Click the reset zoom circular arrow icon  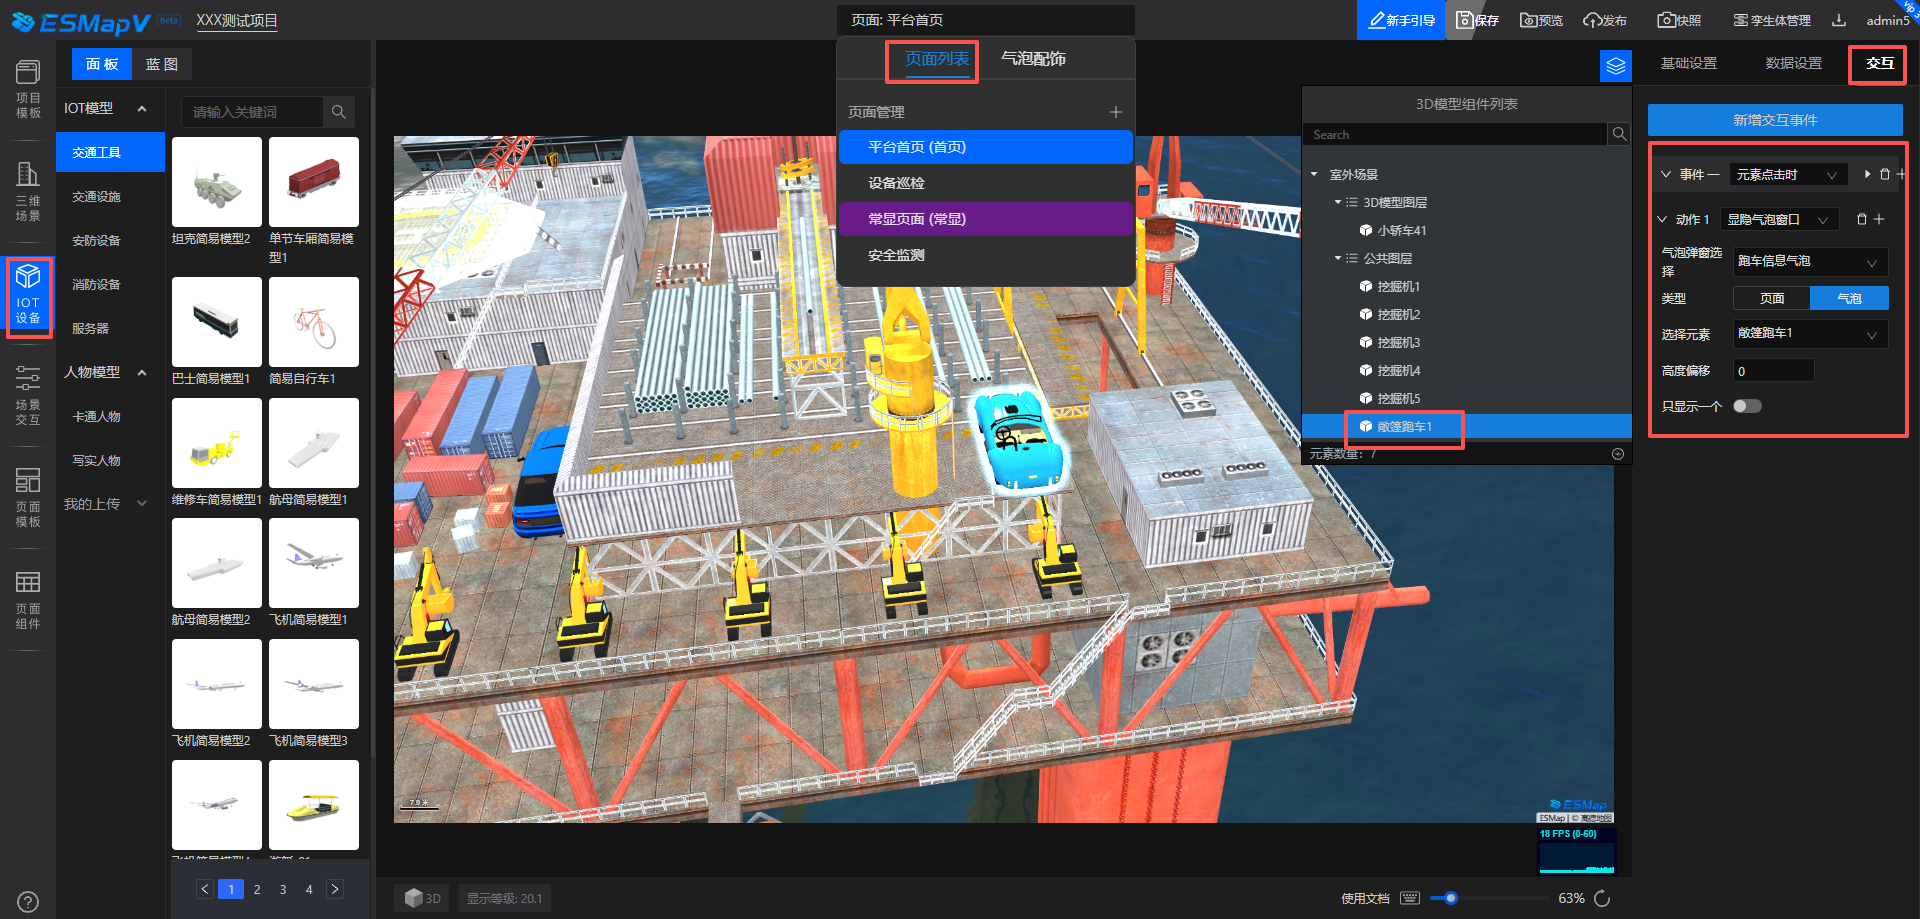[1602, 898]
